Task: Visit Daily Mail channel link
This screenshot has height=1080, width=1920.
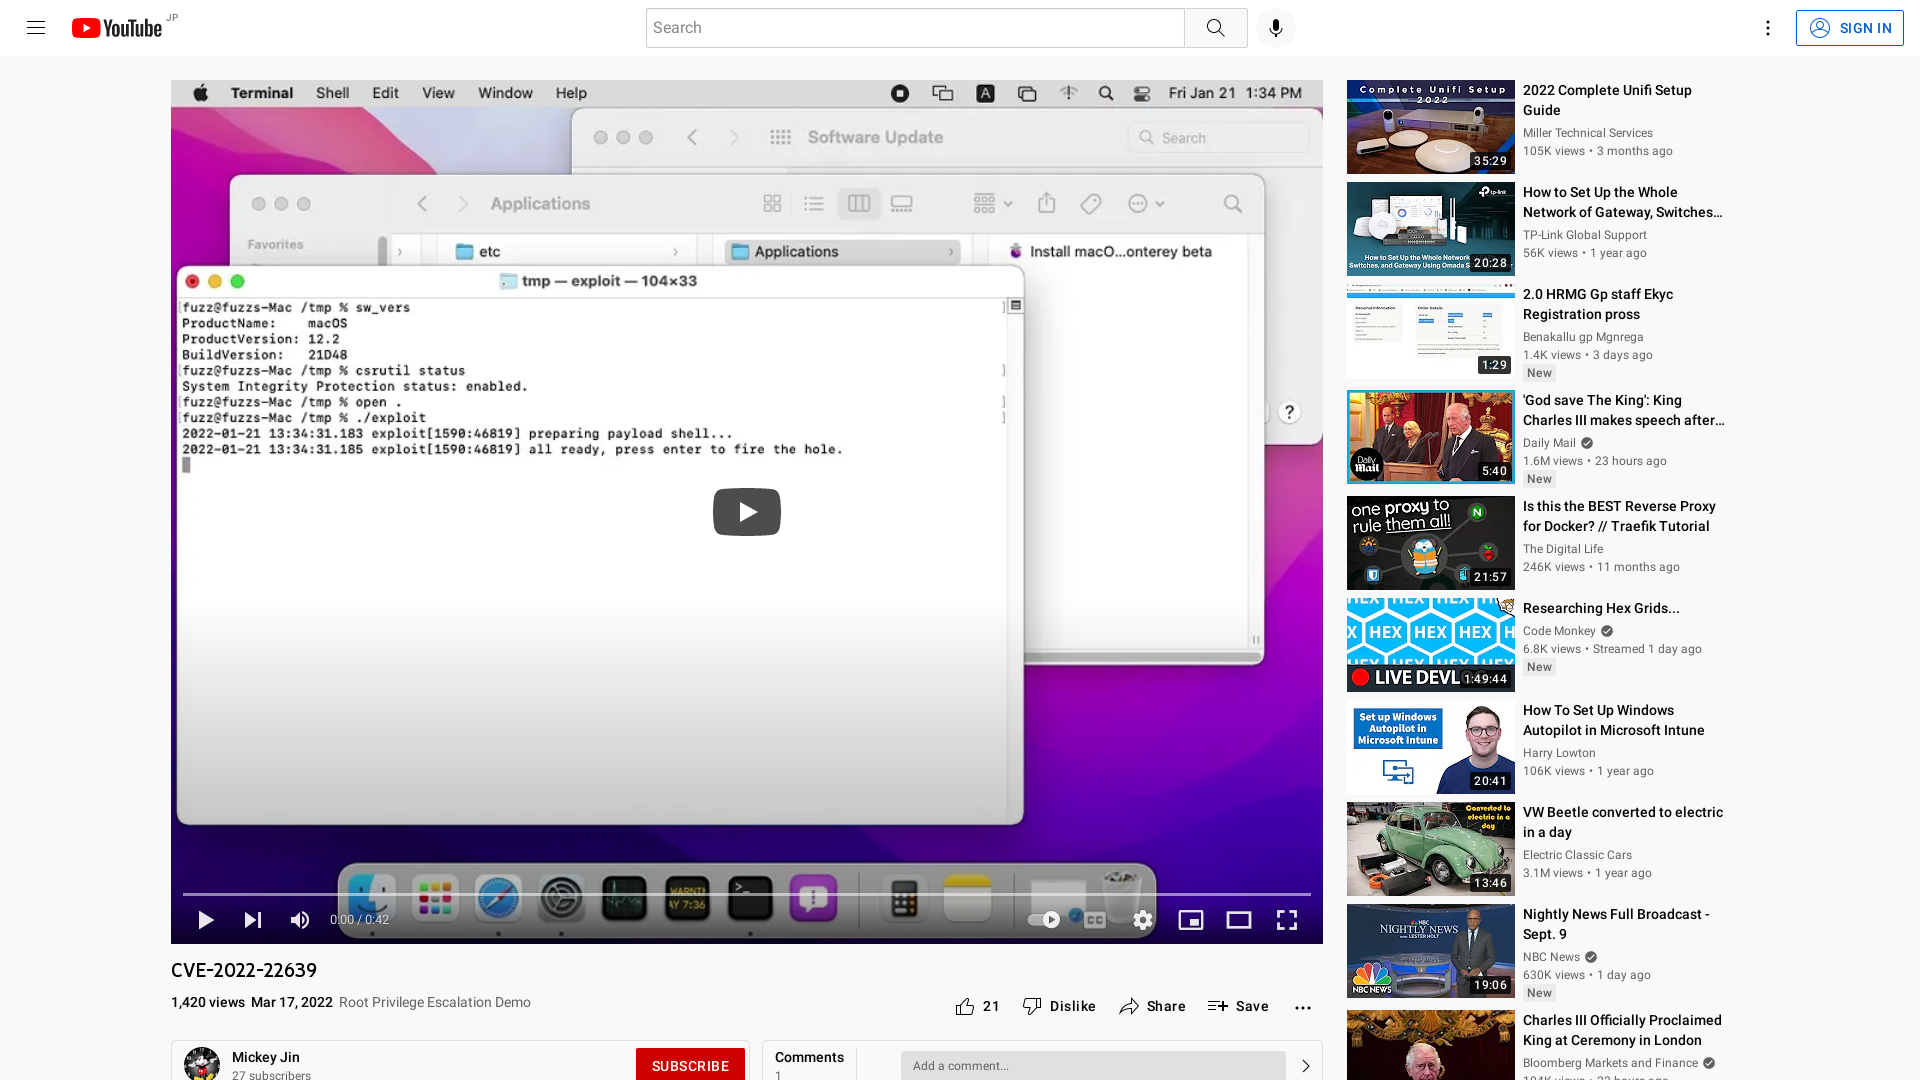Action: (x=1549, y=443)
